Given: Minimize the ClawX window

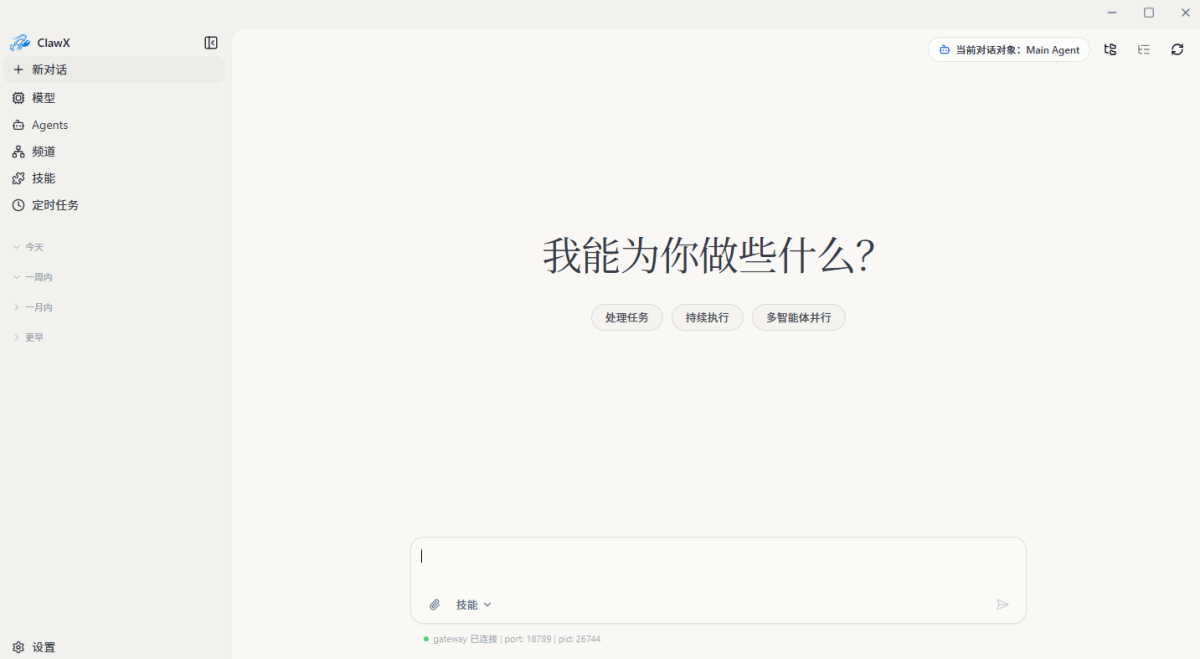Looking at the screenshot, I should point(1112,12).
